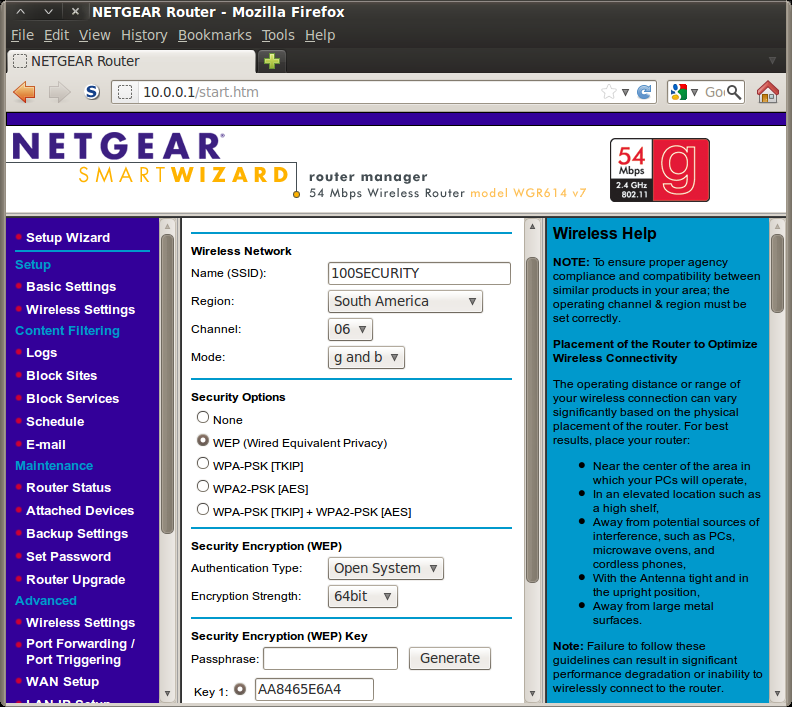The image size is (792, 707).
Task: Open Port Forwarding / Port Triggering page
Action: click(x=80, y=652)
